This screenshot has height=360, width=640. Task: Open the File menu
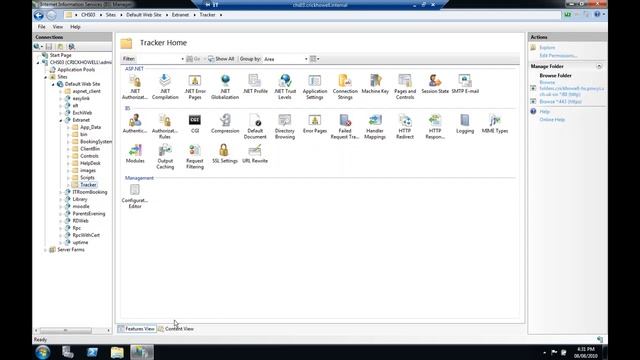click(x=42, y=27)
